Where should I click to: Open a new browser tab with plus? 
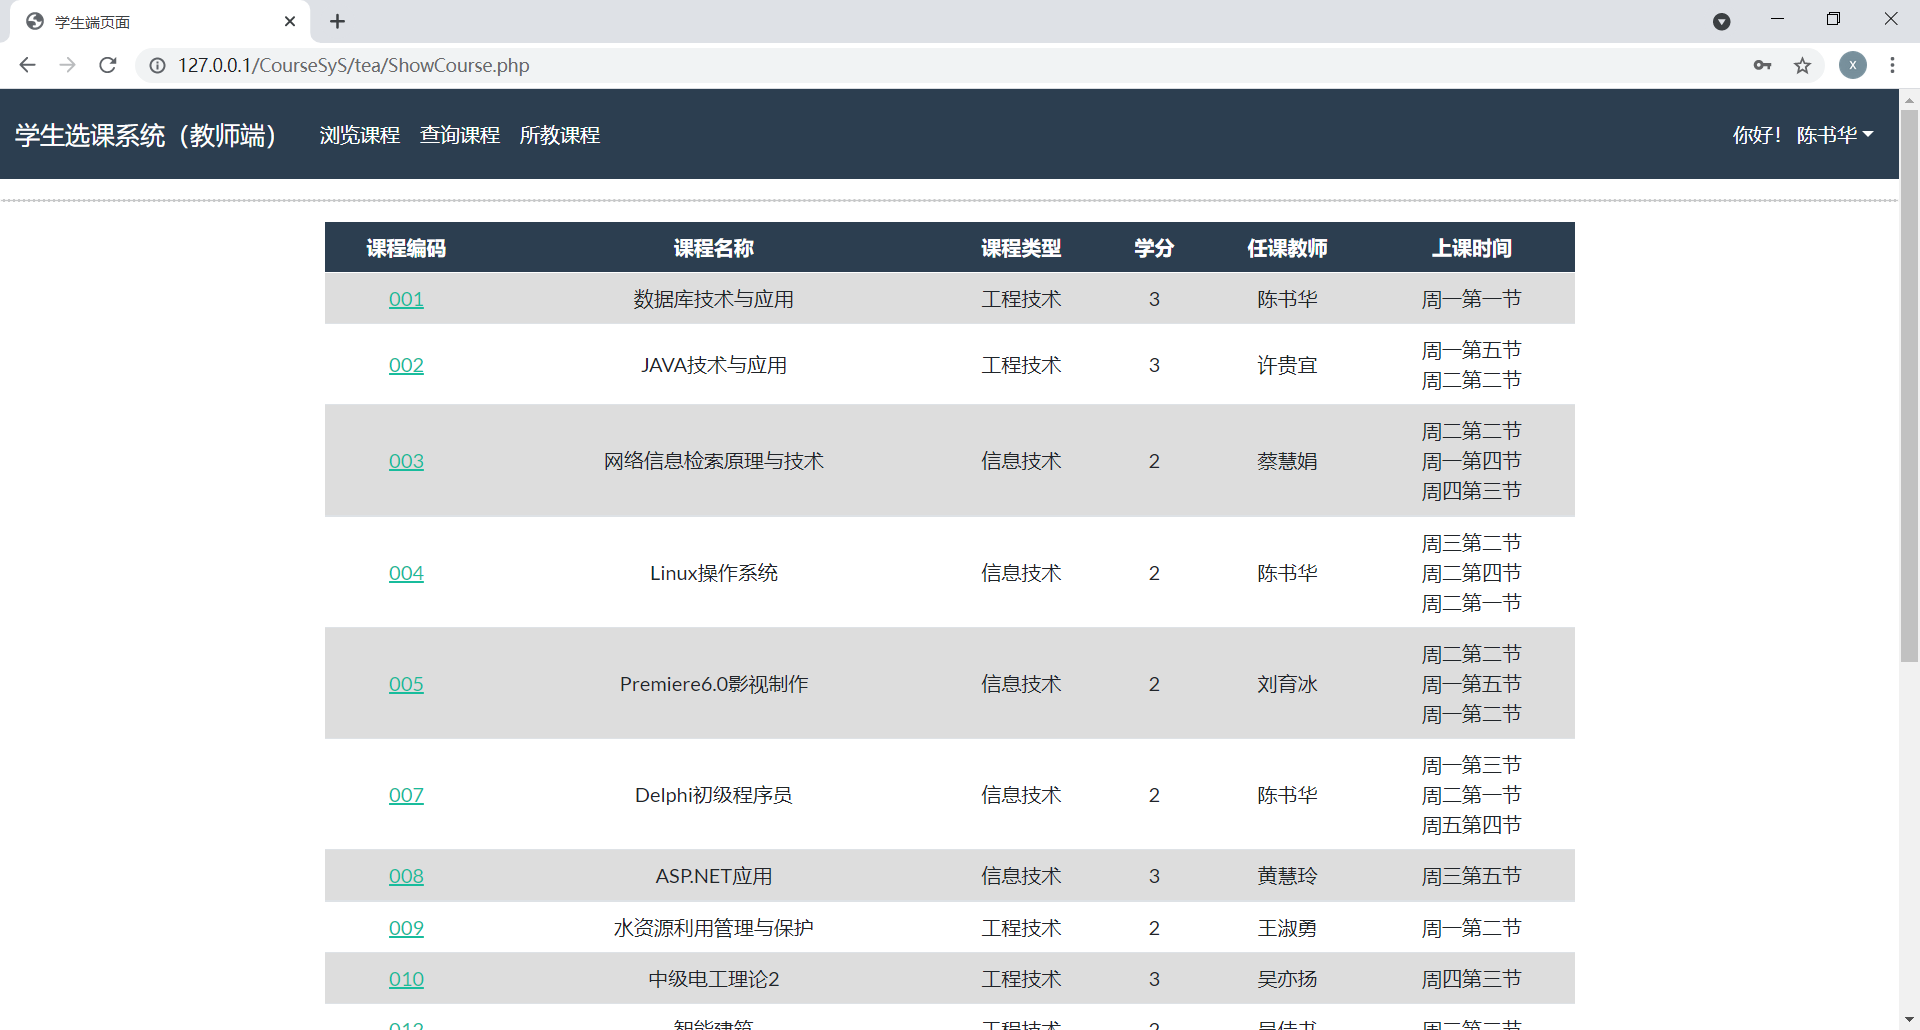[337, 21]
